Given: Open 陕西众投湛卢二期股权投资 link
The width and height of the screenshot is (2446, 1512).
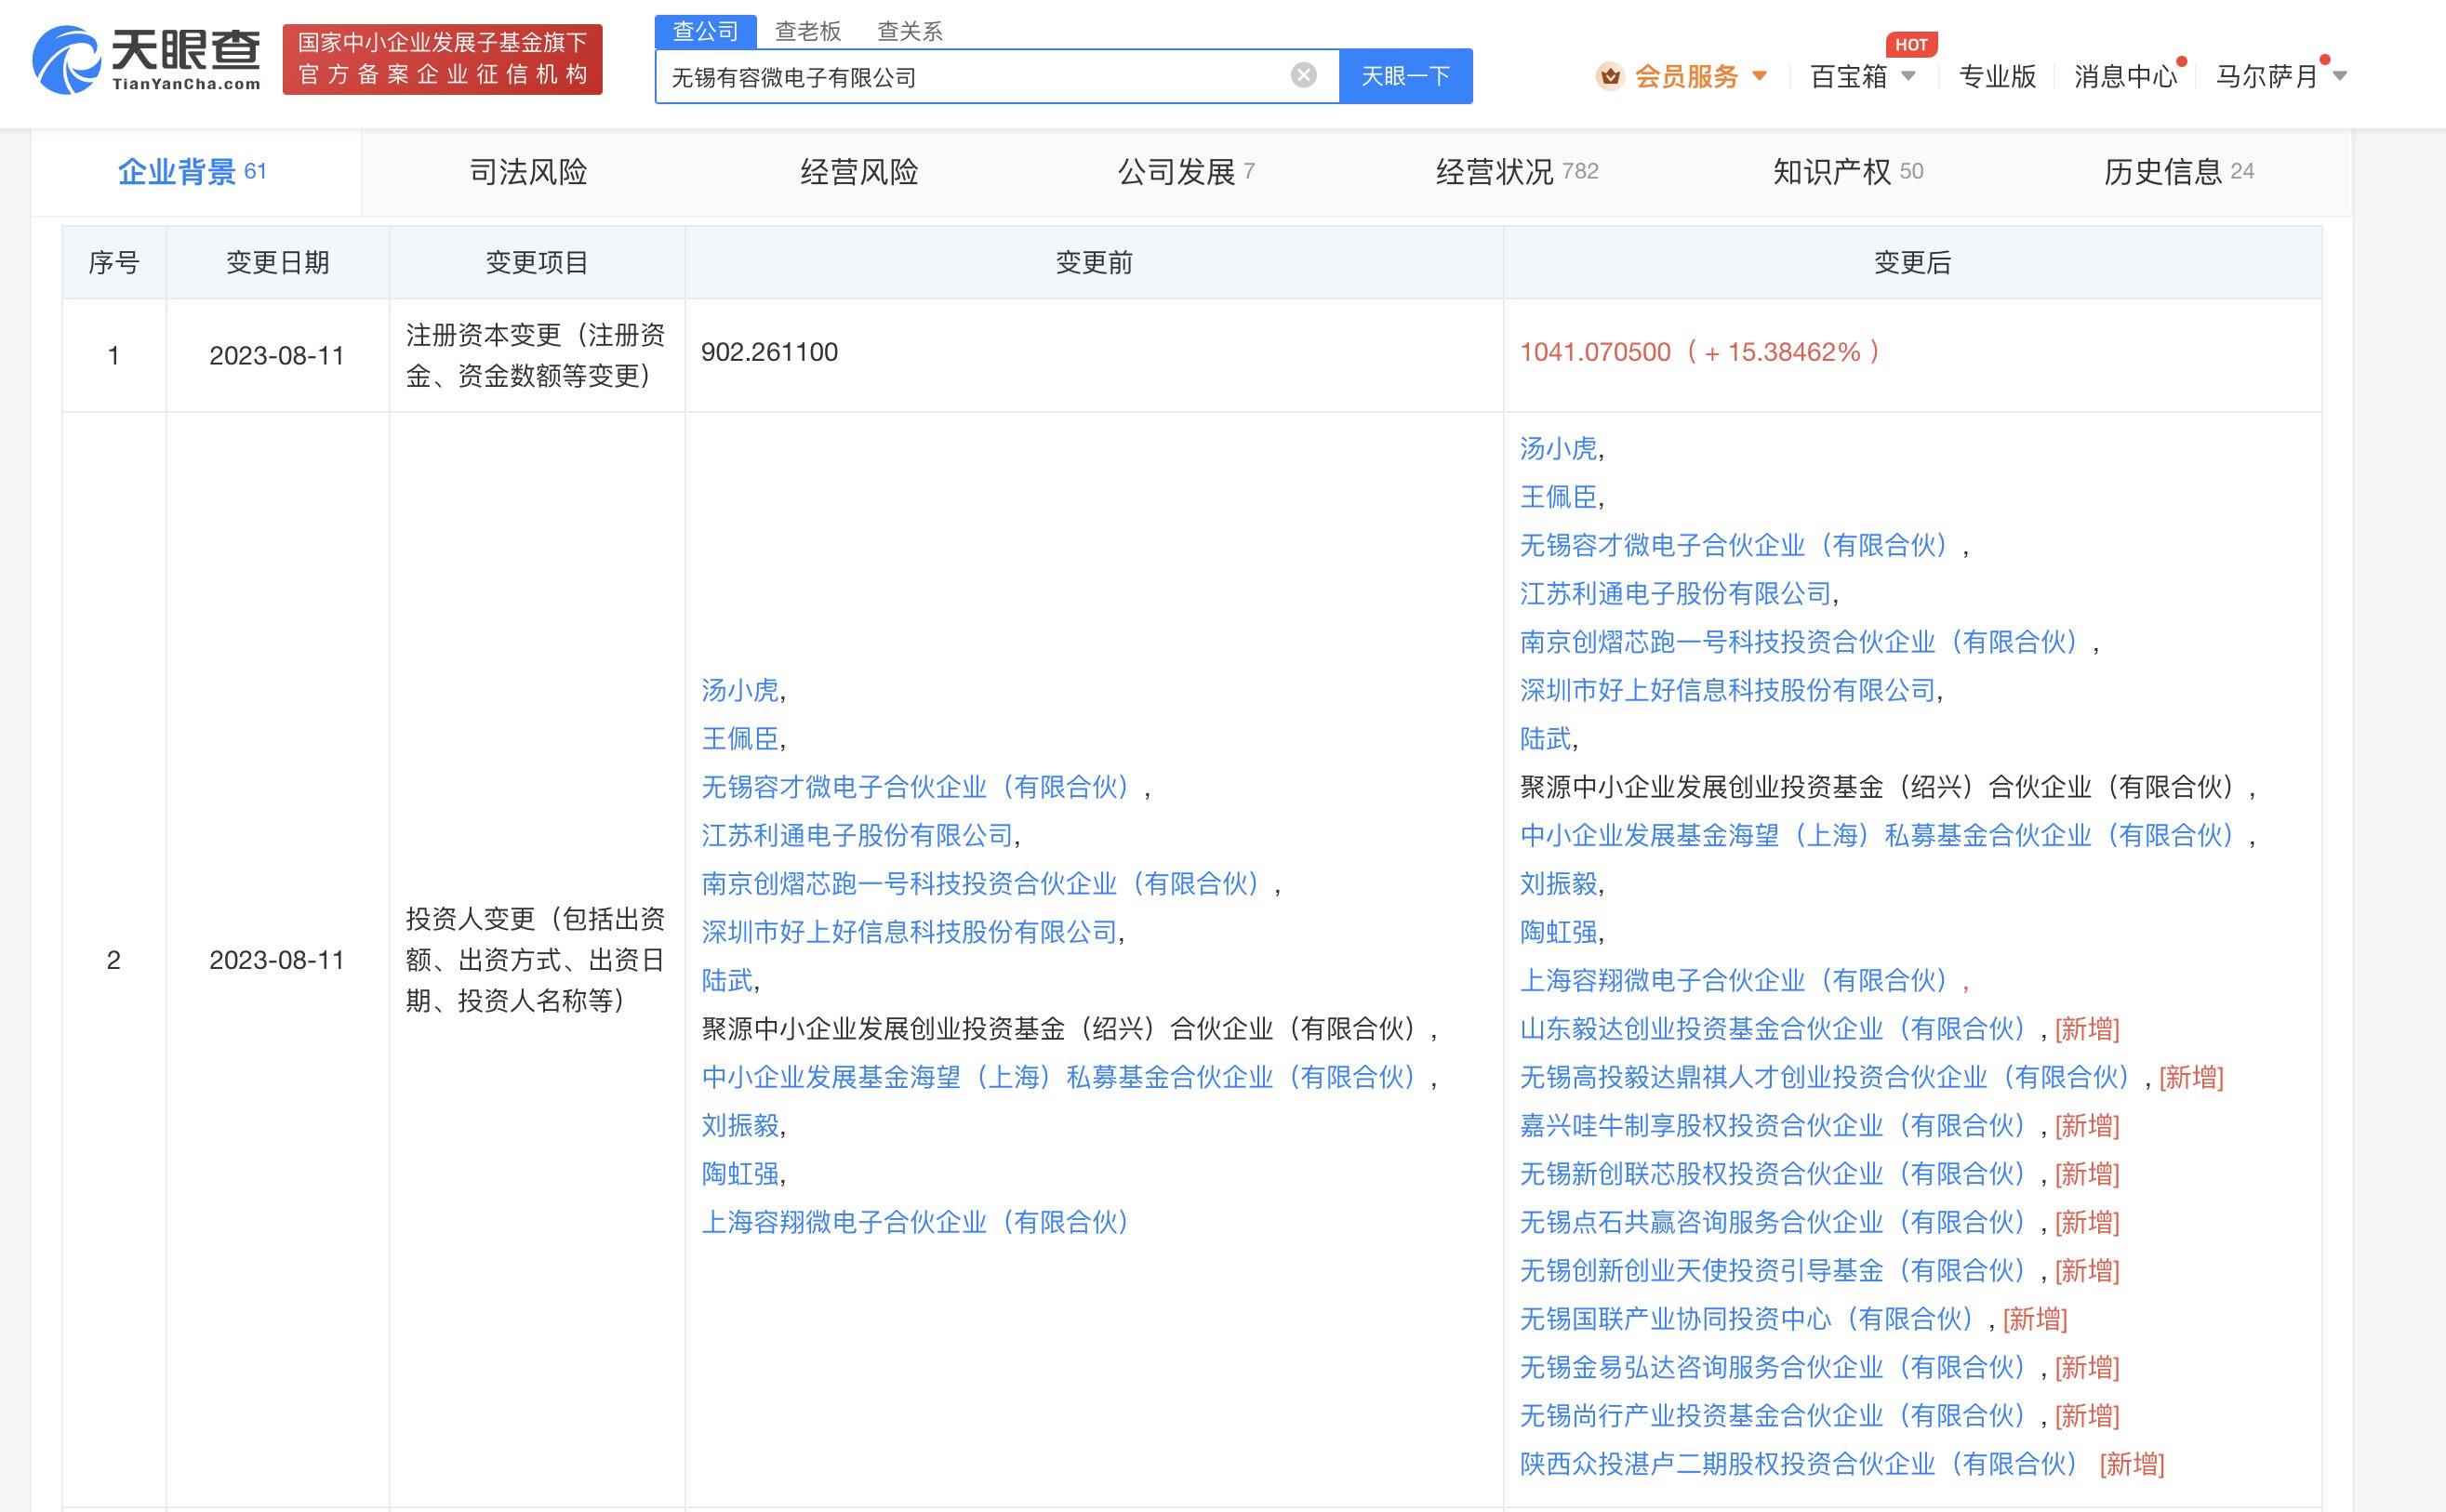Looking at the screenshot, I should click(x=1799, y=1464).
